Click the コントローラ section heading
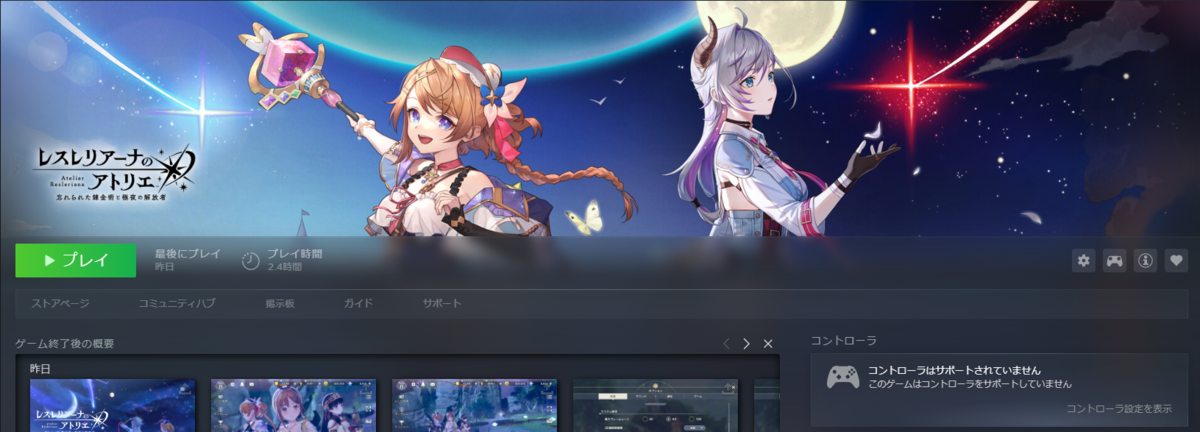Viewport: 1200px width, 432px height. click(843, 341)
